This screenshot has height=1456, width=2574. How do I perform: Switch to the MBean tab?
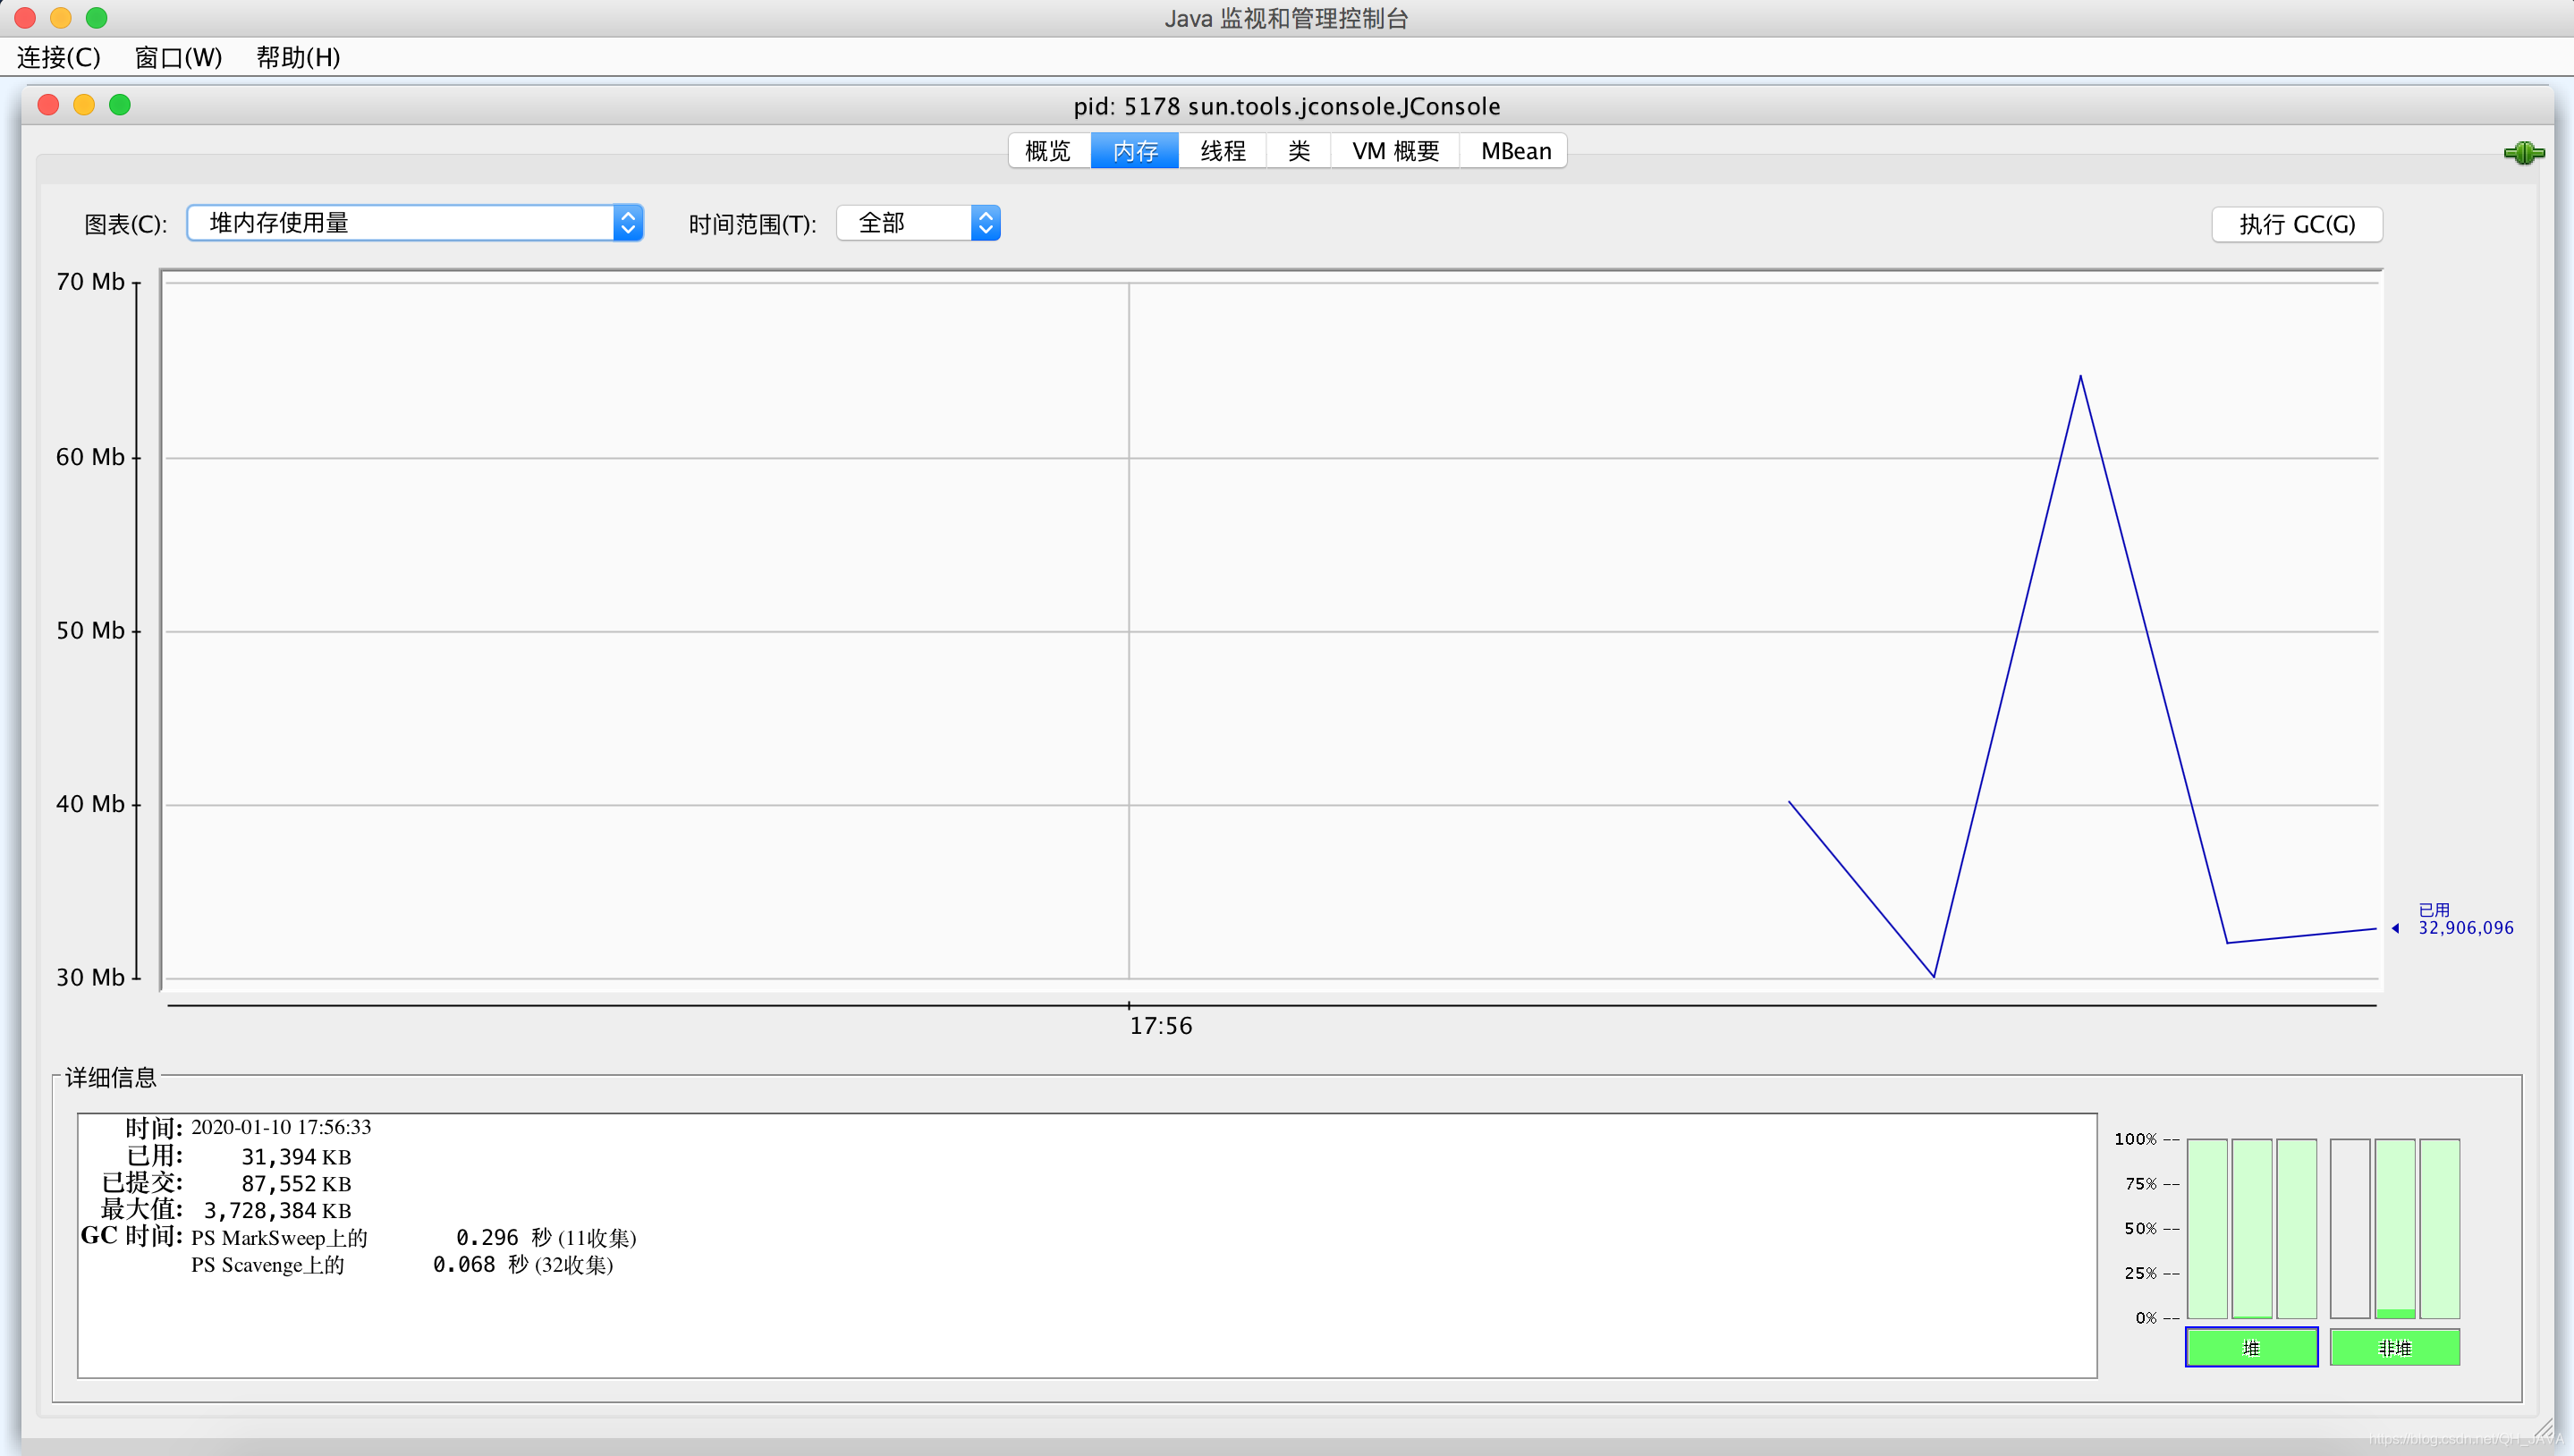point(1515,151)
